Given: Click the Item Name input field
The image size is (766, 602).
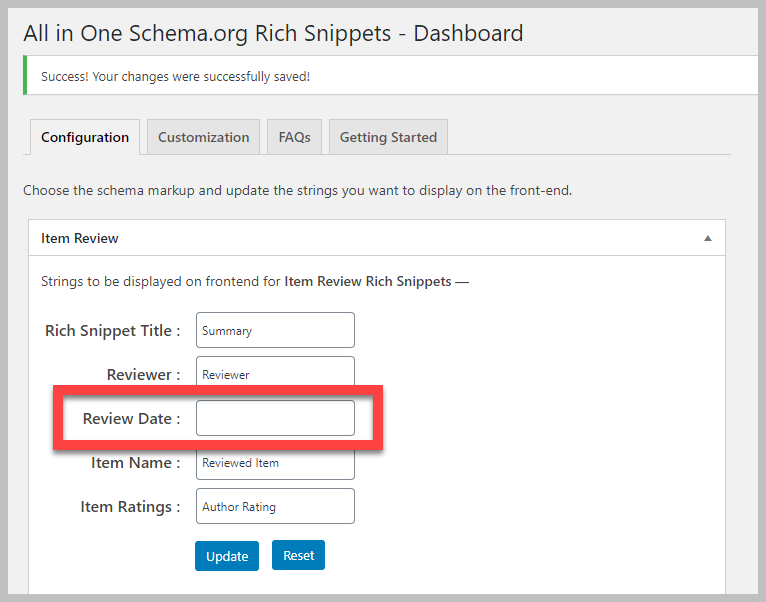Looking at the screenshot, I should click(276, 464).
